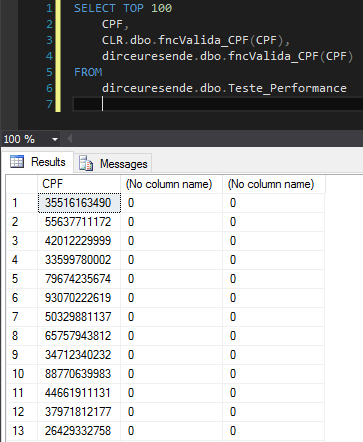Select cell 44661911131
The width and height of the screenshot is (363, 442).
point(79,393)
